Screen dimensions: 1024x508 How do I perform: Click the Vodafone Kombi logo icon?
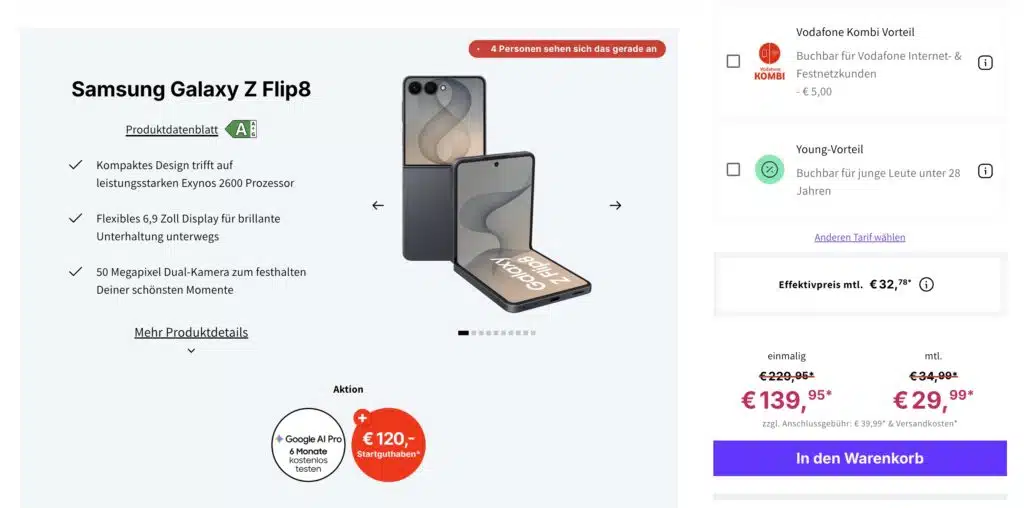[x=769, y=61]
